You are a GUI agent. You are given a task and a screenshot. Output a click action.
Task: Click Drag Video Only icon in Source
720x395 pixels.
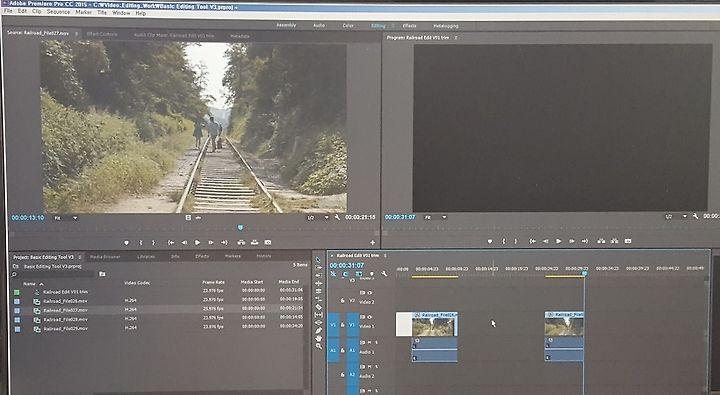[188, 217]
